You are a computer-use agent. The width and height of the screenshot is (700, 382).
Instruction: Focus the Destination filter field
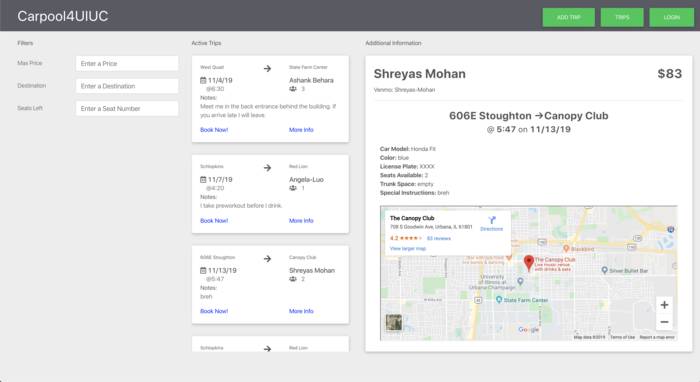127,86
